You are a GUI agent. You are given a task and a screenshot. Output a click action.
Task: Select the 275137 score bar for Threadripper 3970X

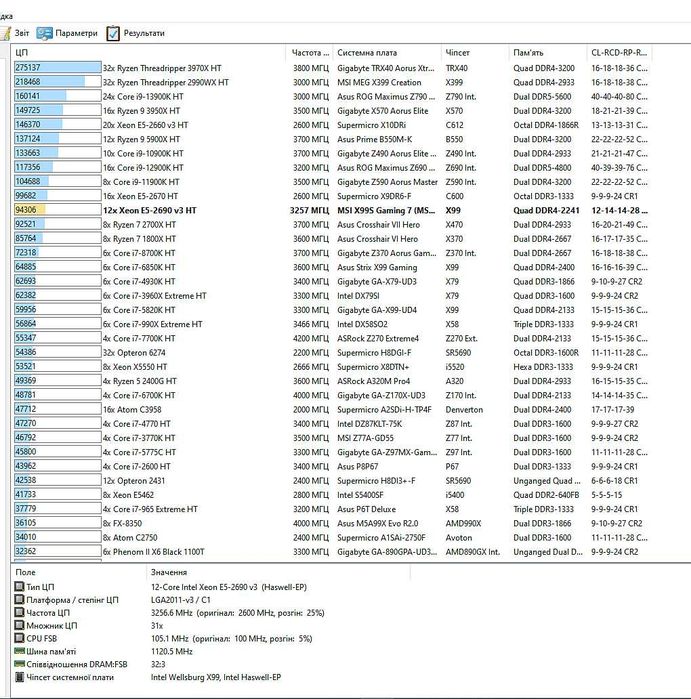coord(58,67)
